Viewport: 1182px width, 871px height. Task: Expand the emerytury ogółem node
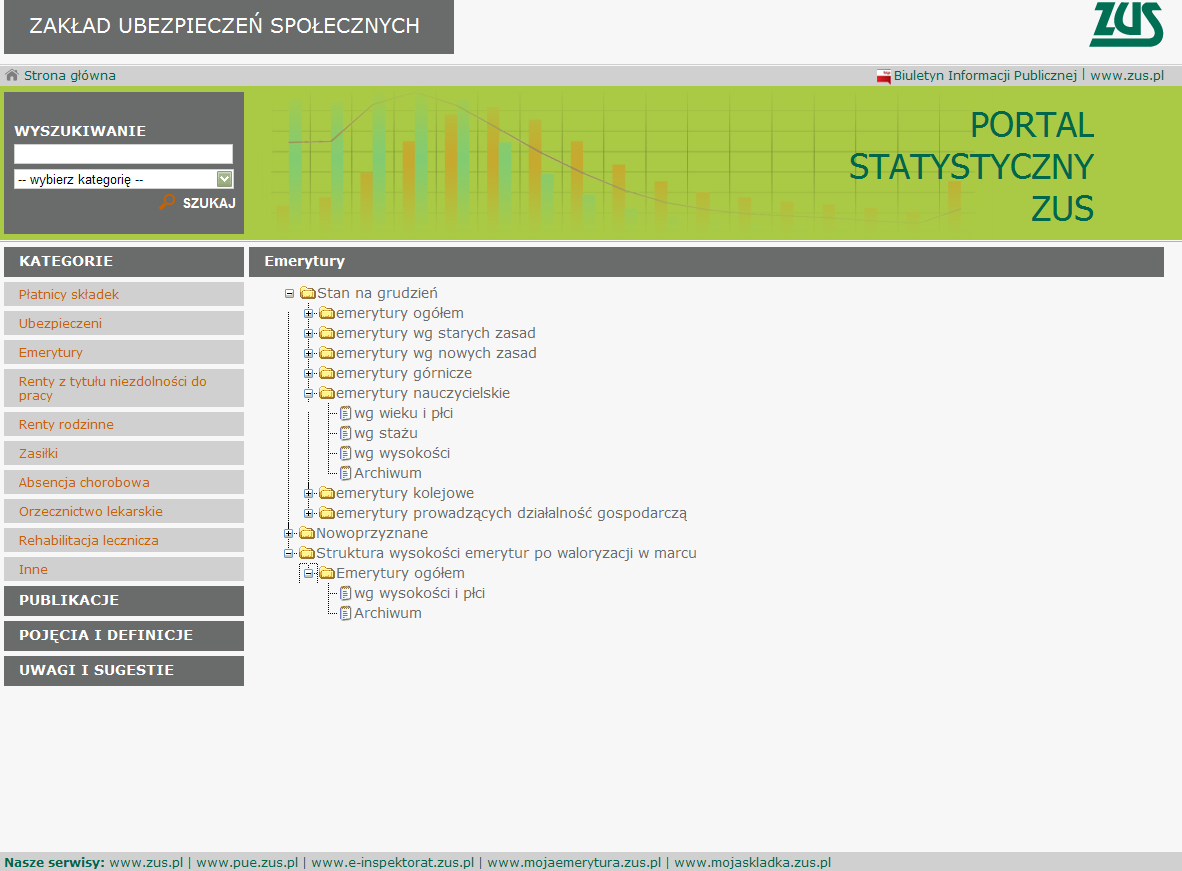pos(308,313)
